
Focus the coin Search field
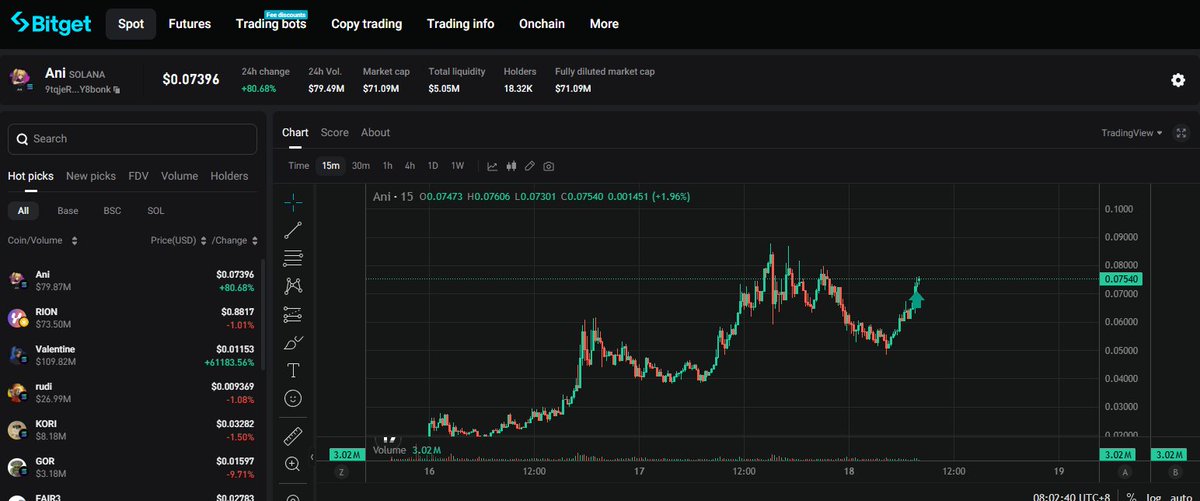(x=132, y=139)
